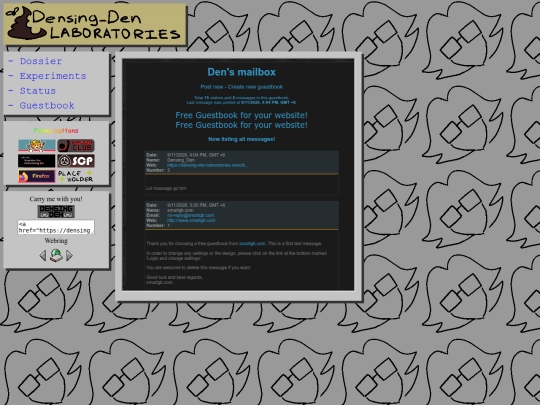Go to the Experiments page
The height and width of the screenshot is (405, 540).
53,76
